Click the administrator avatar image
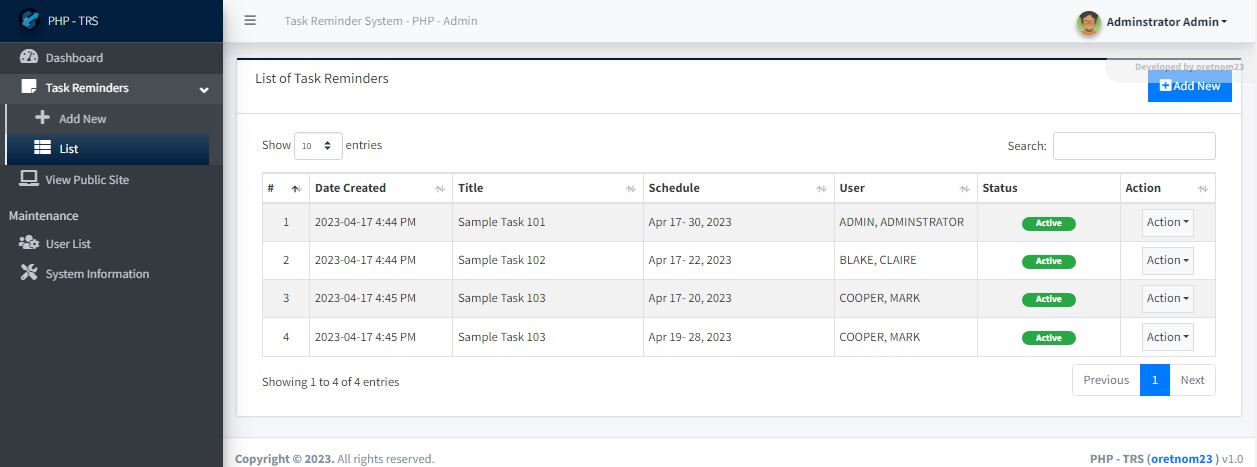The image size is (1257, 467). pos(1088,22)
